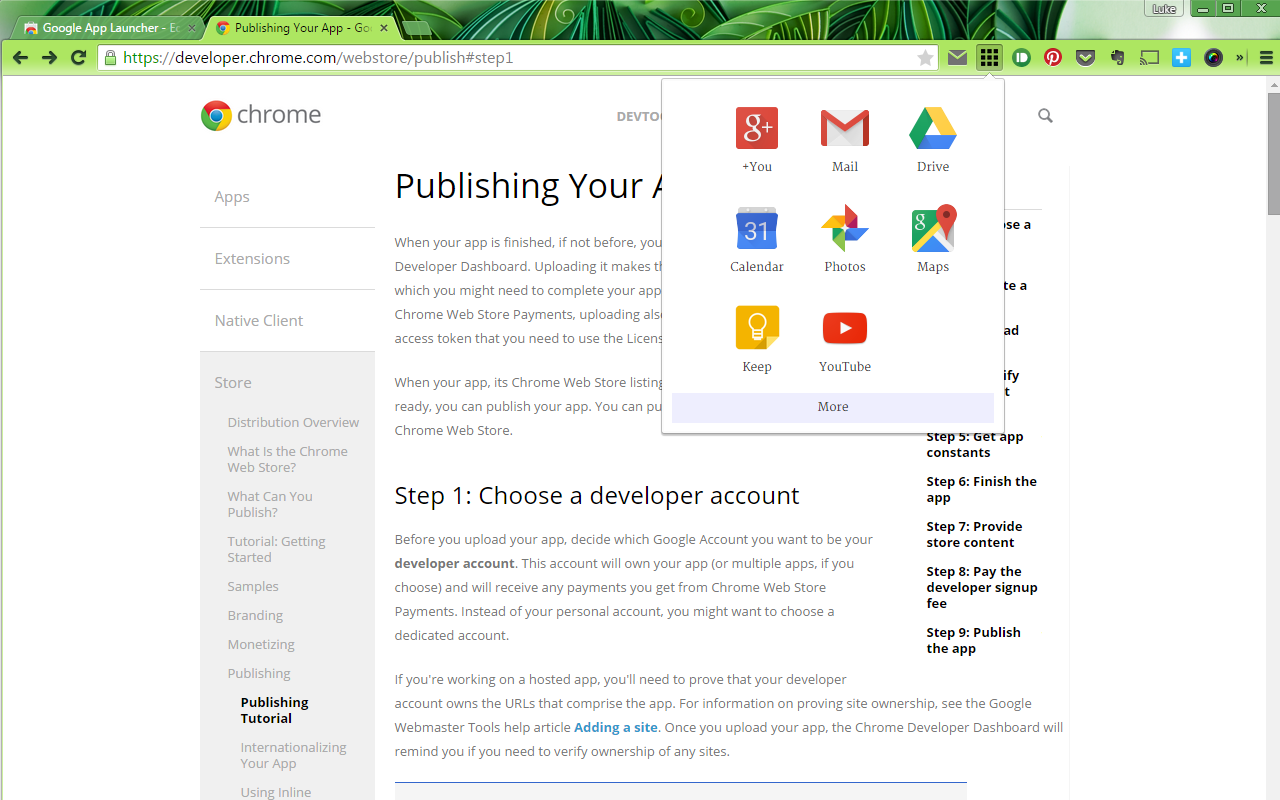Reload the current page
The width and height of the screenshot is (1280, 800).
pos(78,58)
